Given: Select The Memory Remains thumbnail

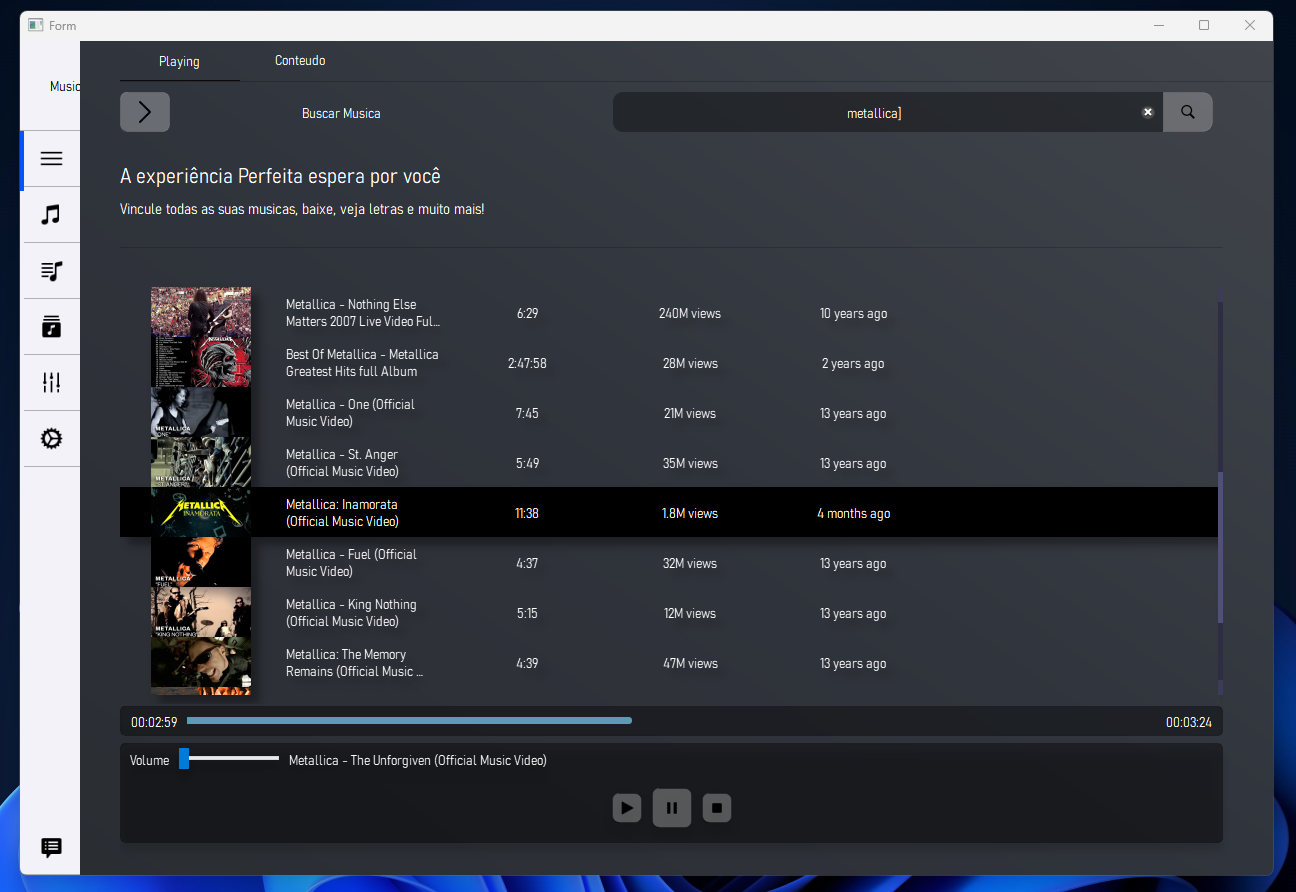Looking at the screenshot, I should point(201,663).
